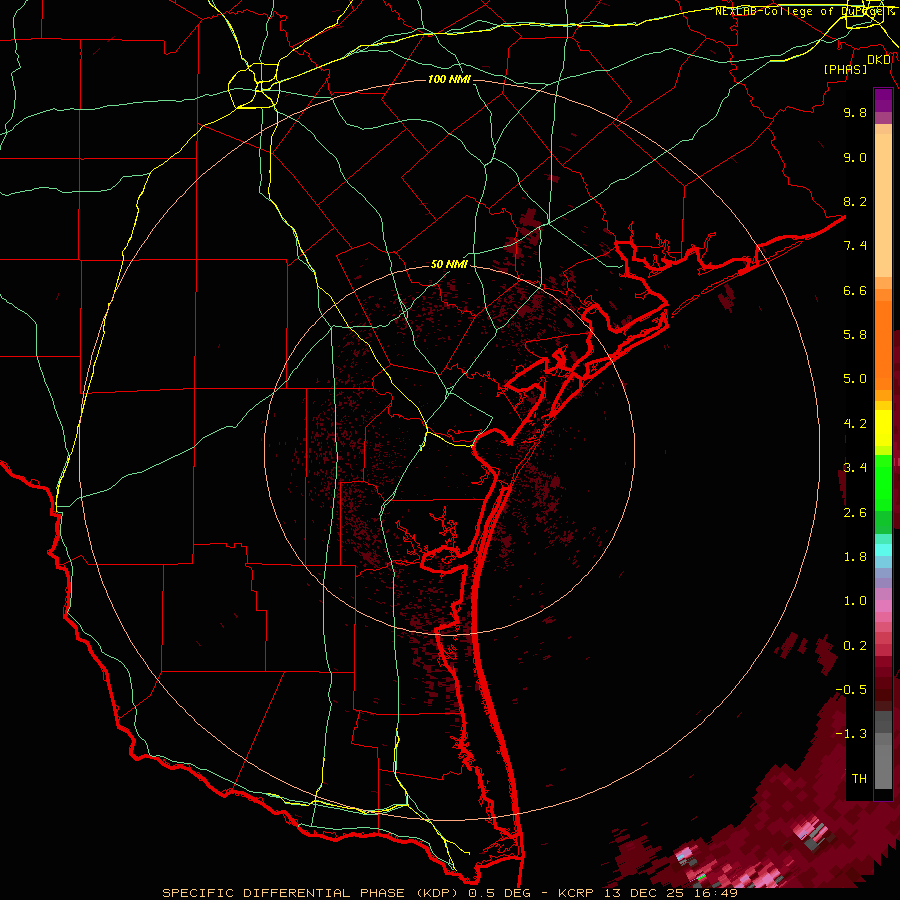Click the 2.6 value on the color scale
This screenshot has height=900, width=900.
[x=855, y=513]
